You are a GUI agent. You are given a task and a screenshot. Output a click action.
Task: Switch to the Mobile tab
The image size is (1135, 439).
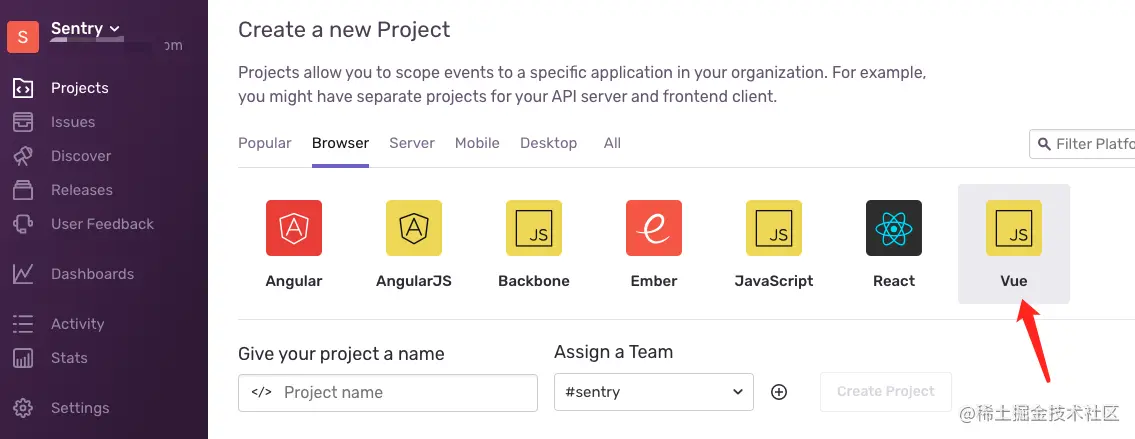477,143
